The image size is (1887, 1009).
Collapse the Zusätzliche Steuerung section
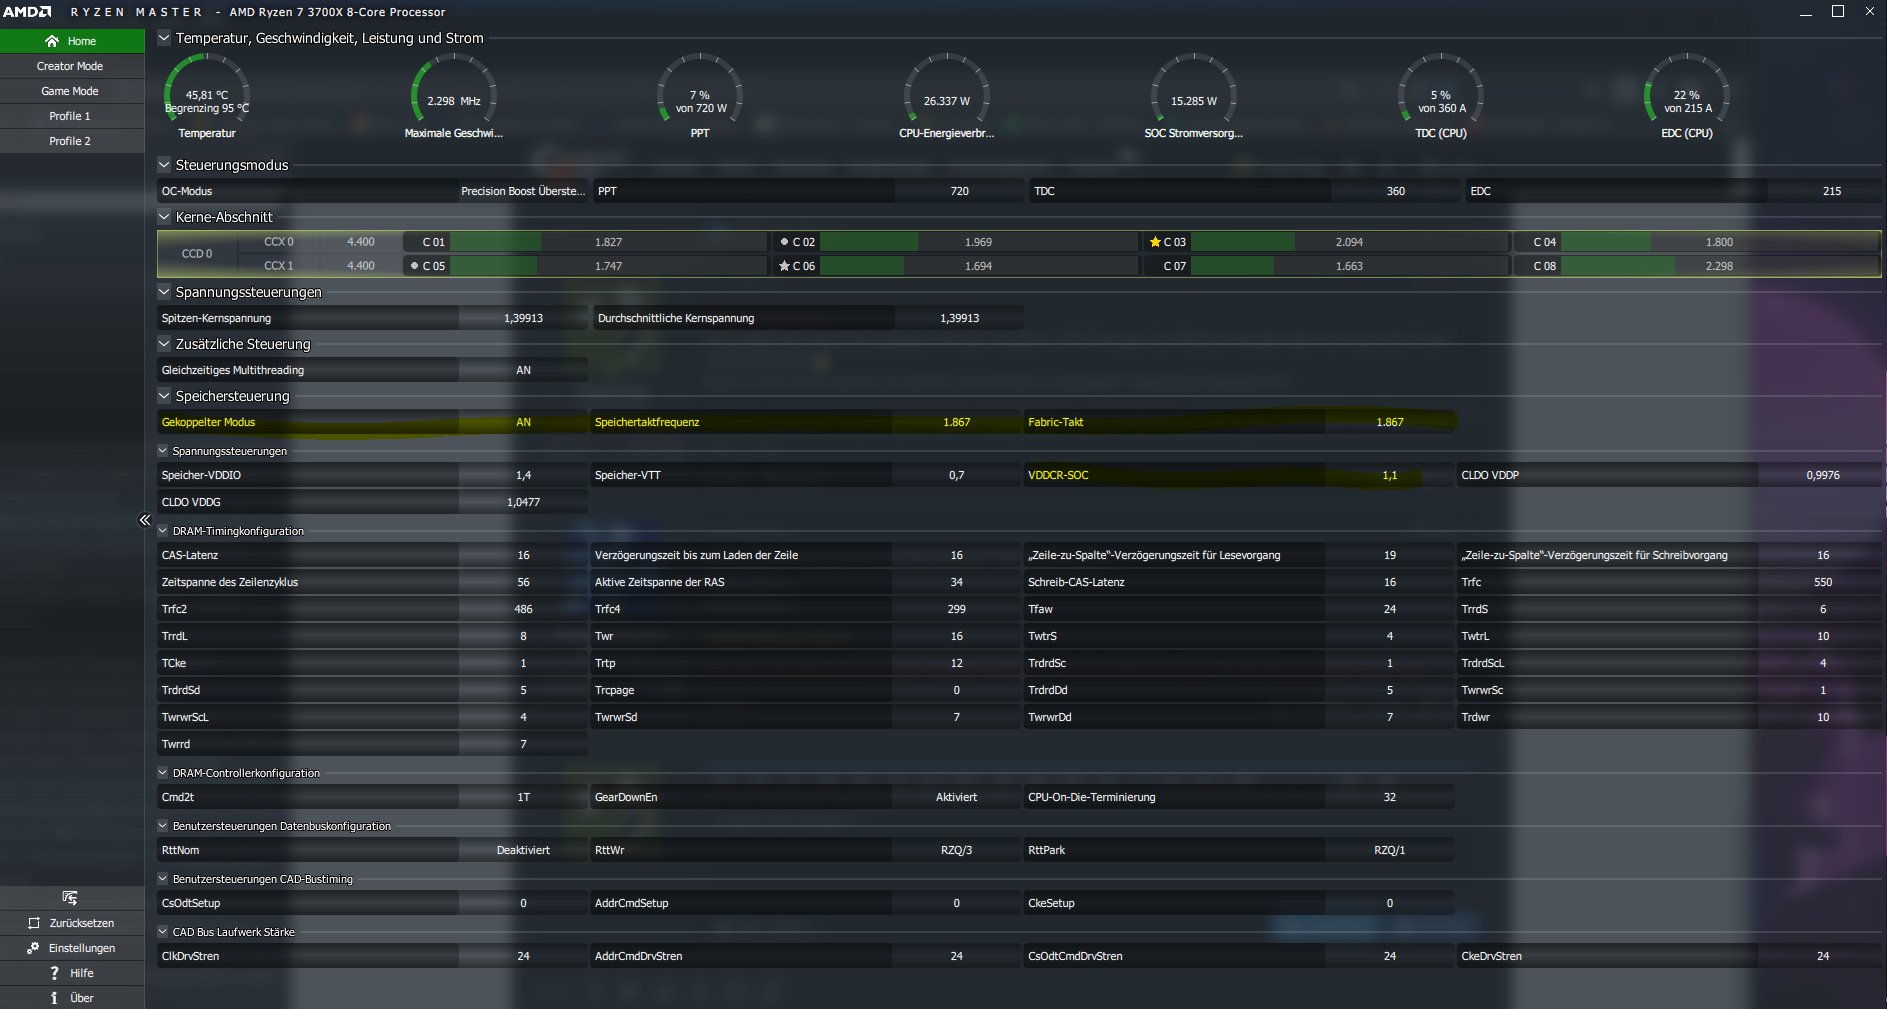point(164,344)
